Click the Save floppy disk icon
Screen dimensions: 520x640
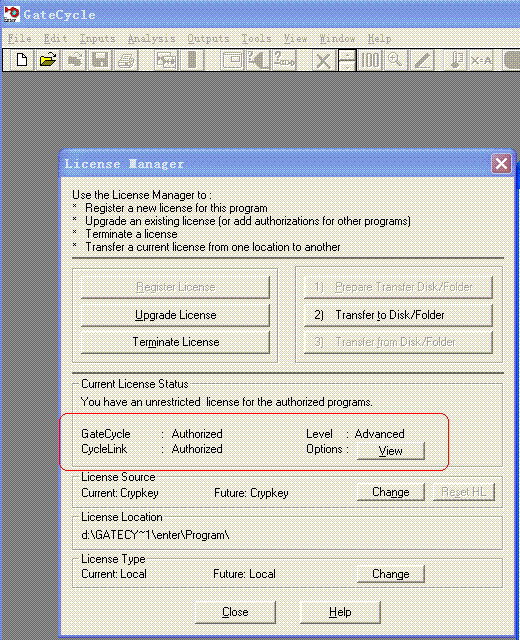coord(100,60)
